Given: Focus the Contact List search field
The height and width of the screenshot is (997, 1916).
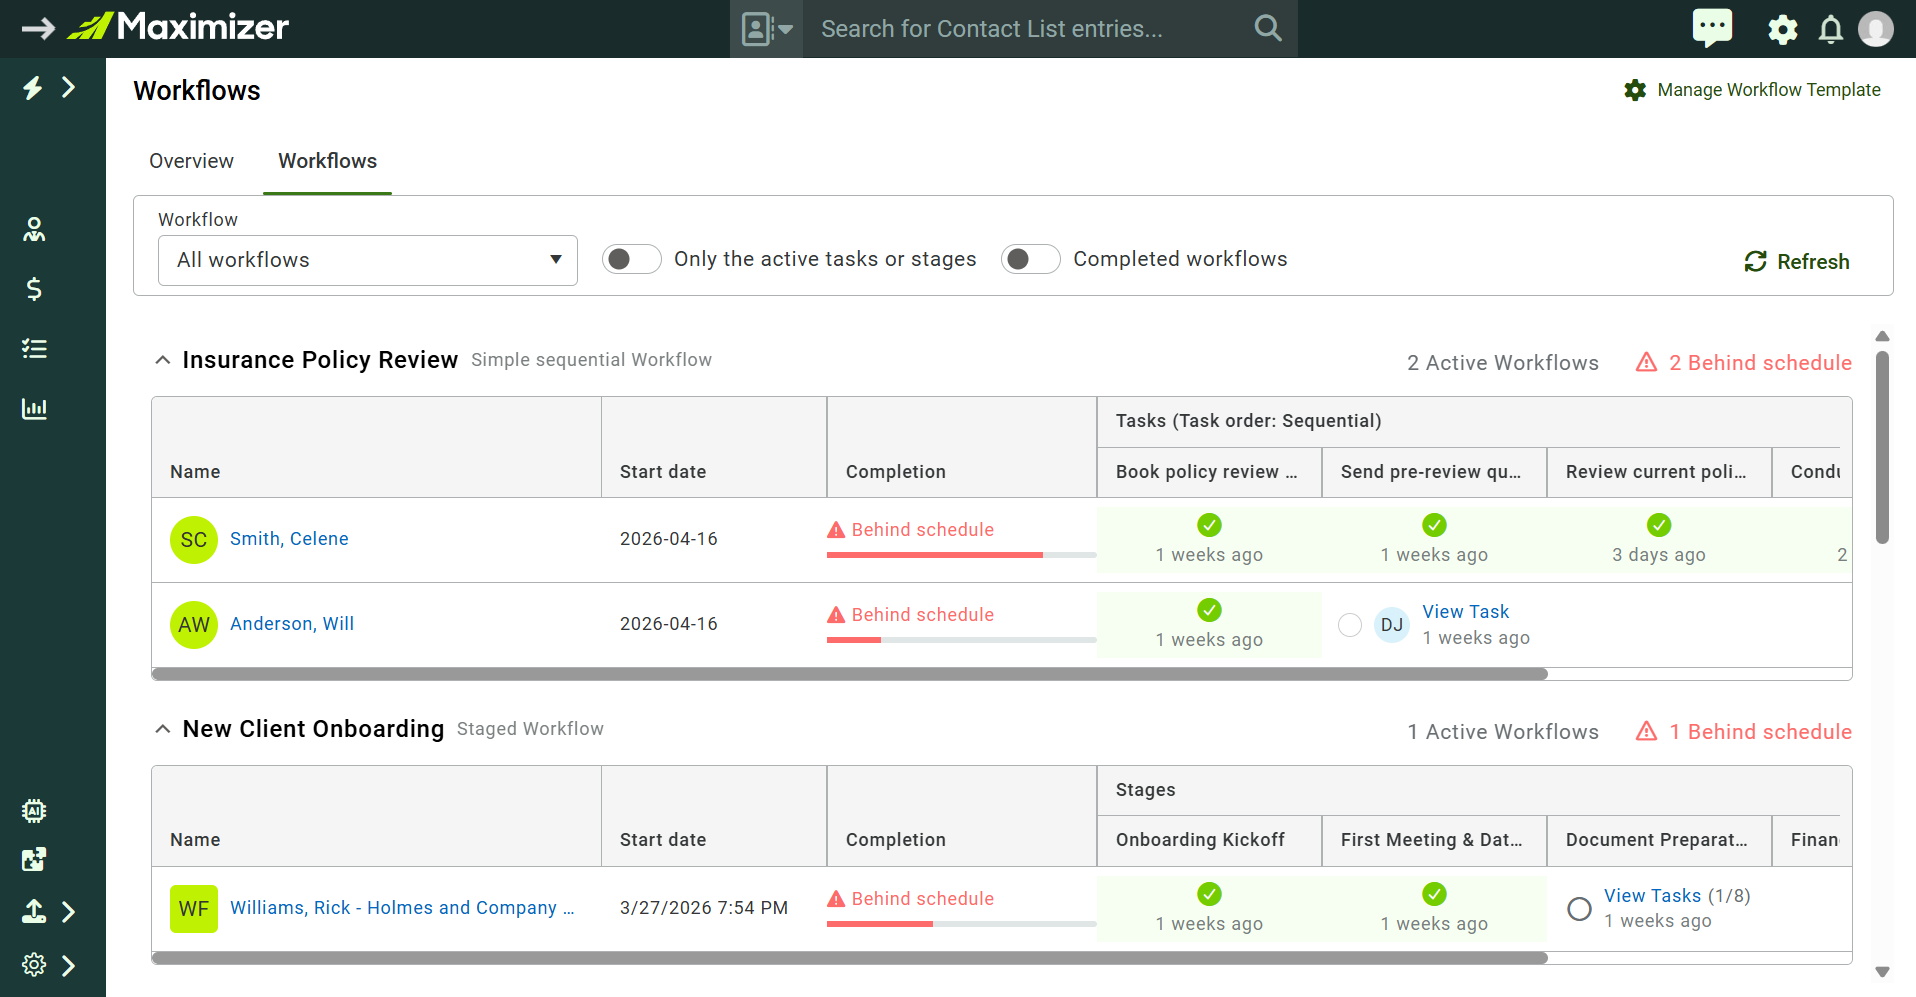Looking at the screenshot, I should (x=1030, y=29).
